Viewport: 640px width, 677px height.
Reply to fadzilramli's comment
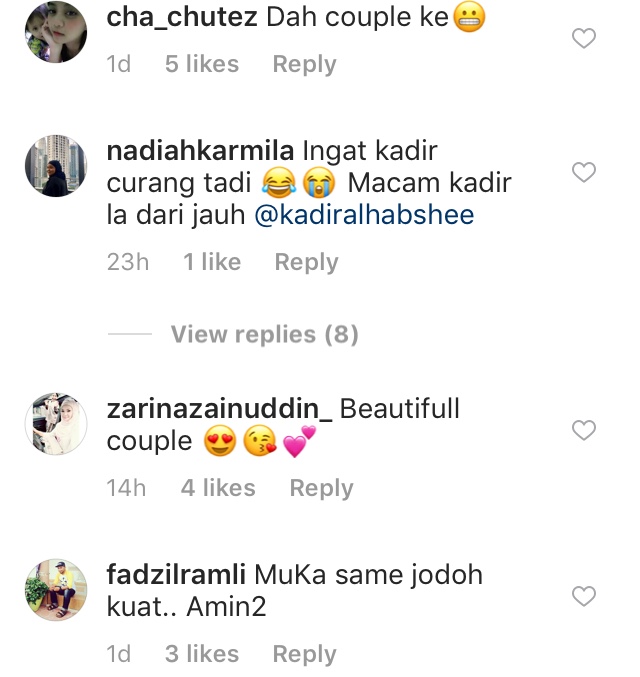[304, 654]
